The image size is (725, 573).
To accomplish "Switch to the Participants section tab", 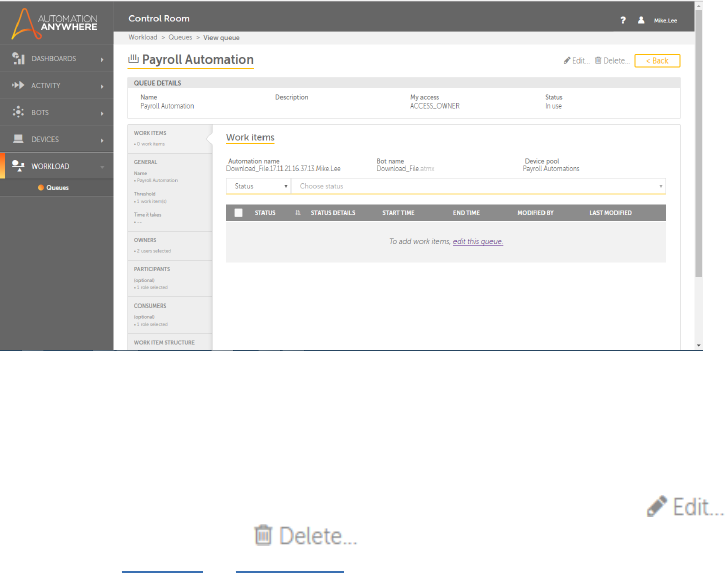I will [x=170, y=278].
